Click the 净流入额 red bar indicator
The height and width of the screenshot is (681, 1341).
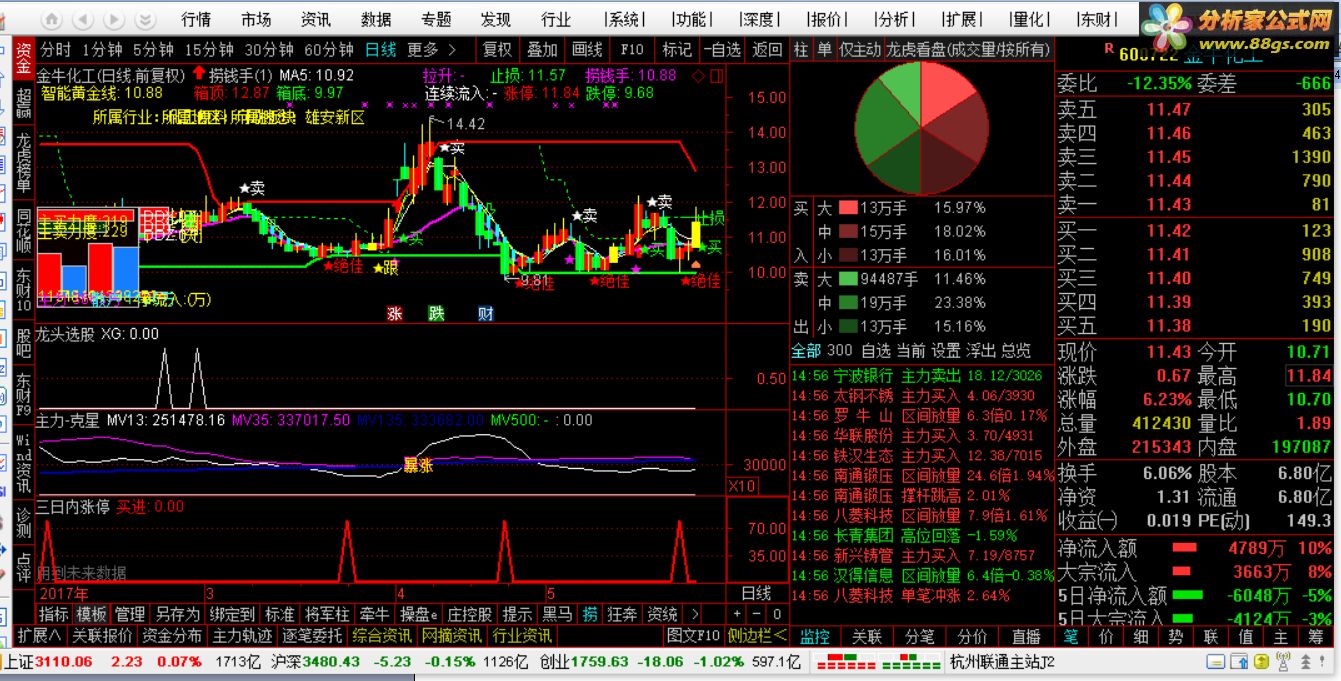coord(1184,548)
